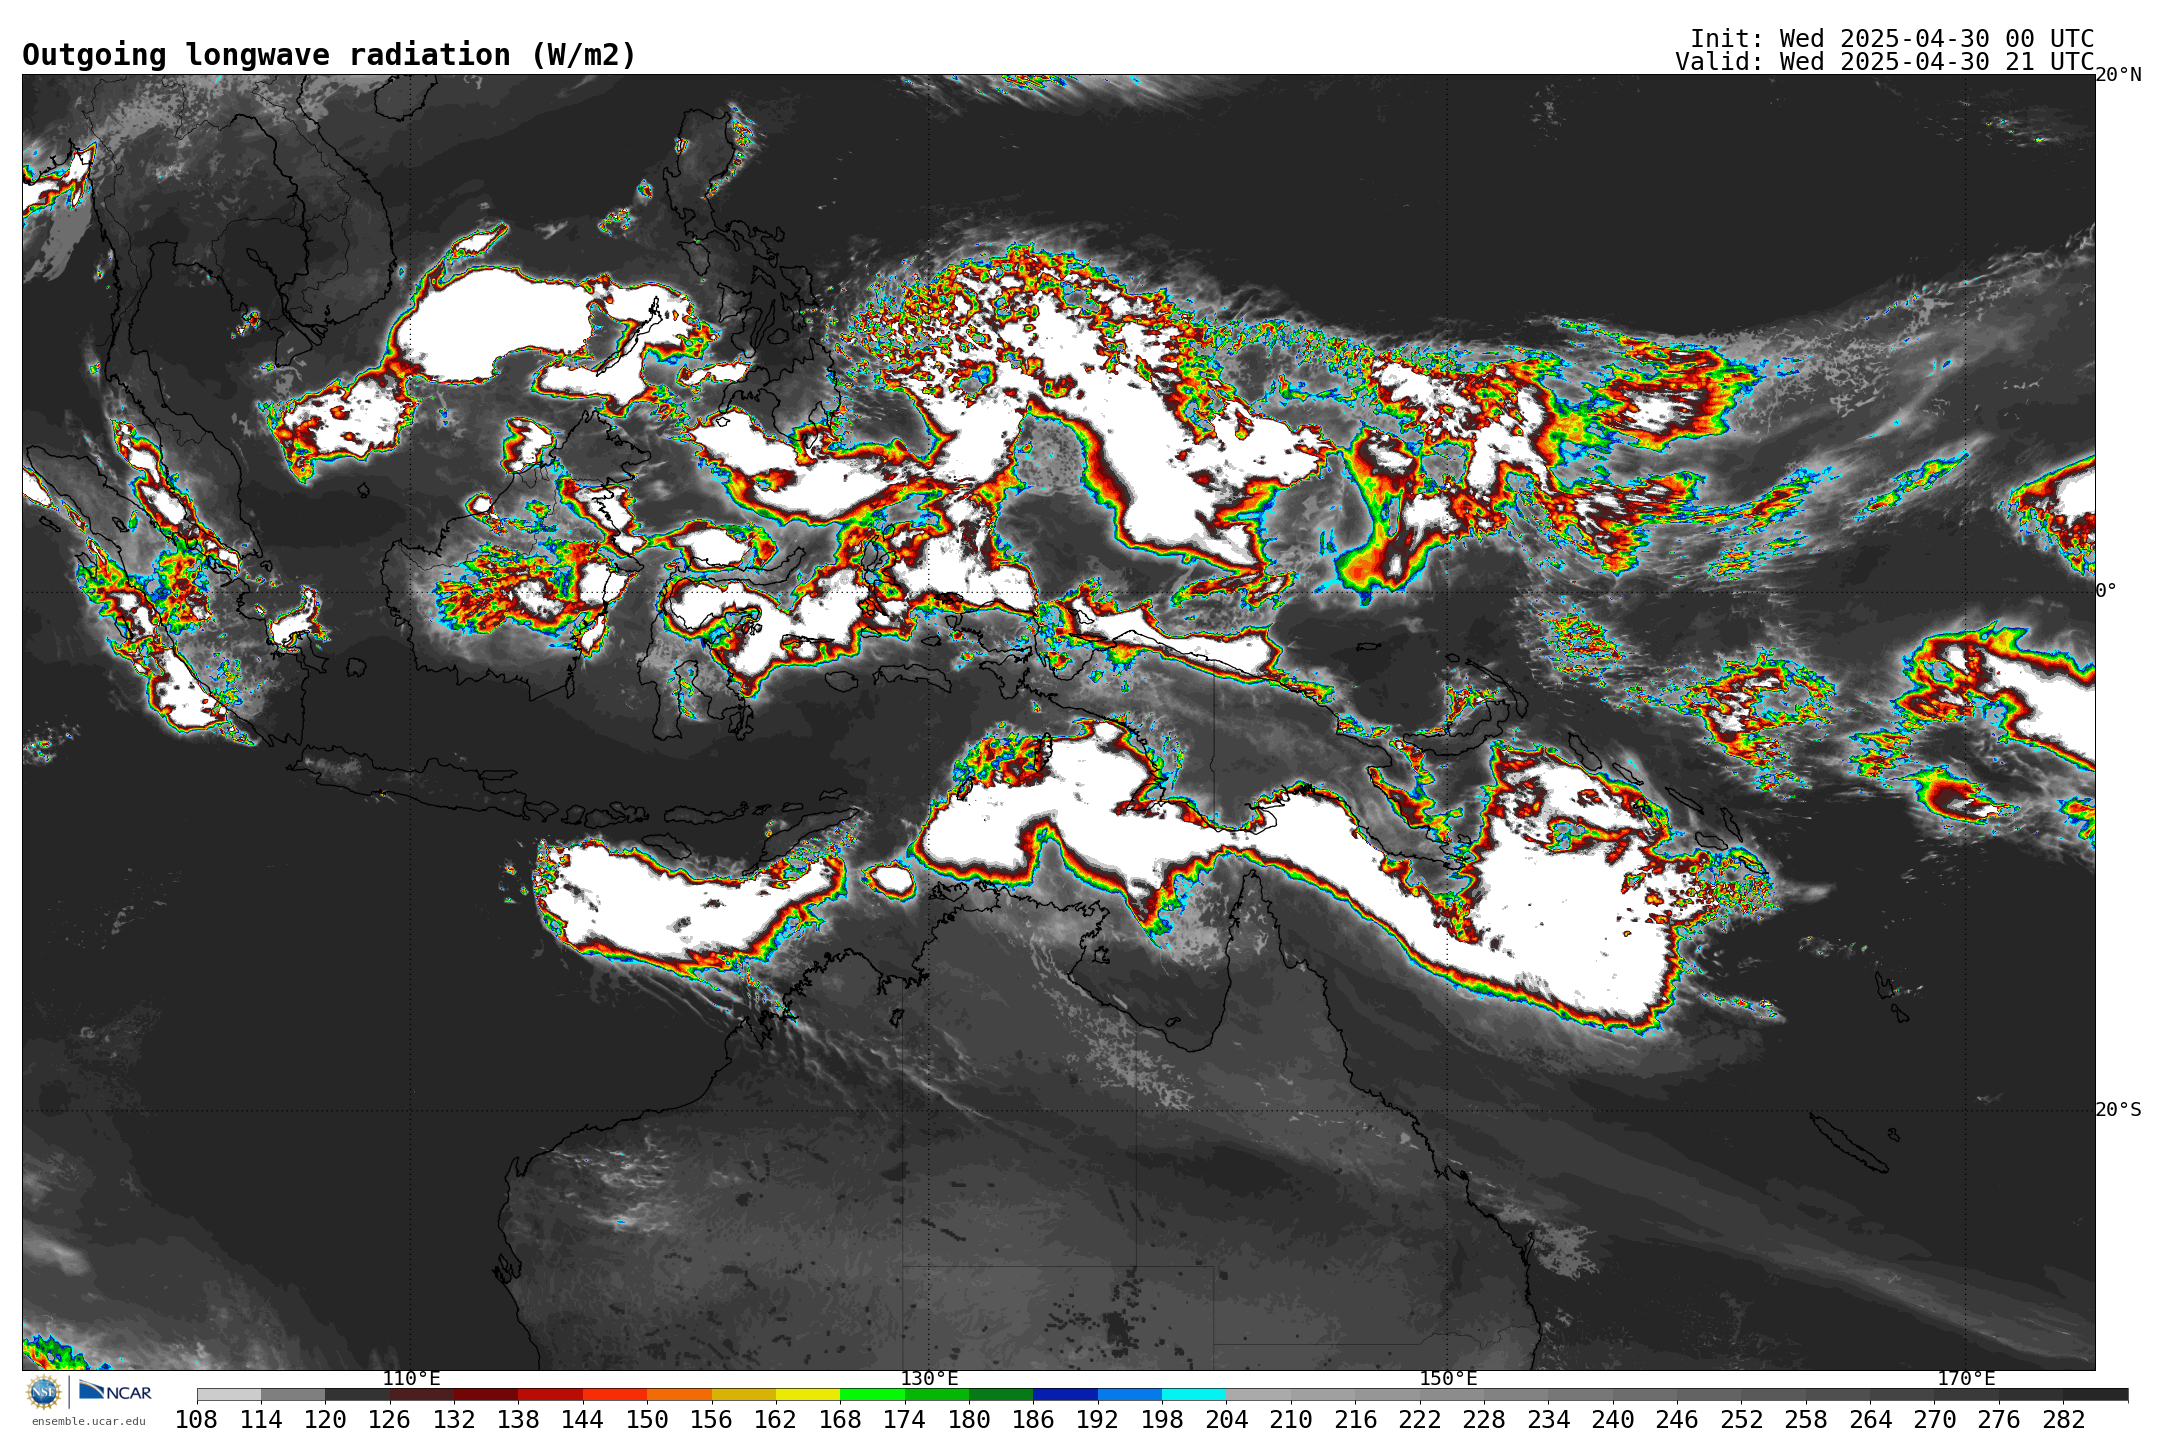The width and height of the screenshot is (2160, 1433).
Task: Click the colorbar label '240'
Action: click(1612, 1420)
